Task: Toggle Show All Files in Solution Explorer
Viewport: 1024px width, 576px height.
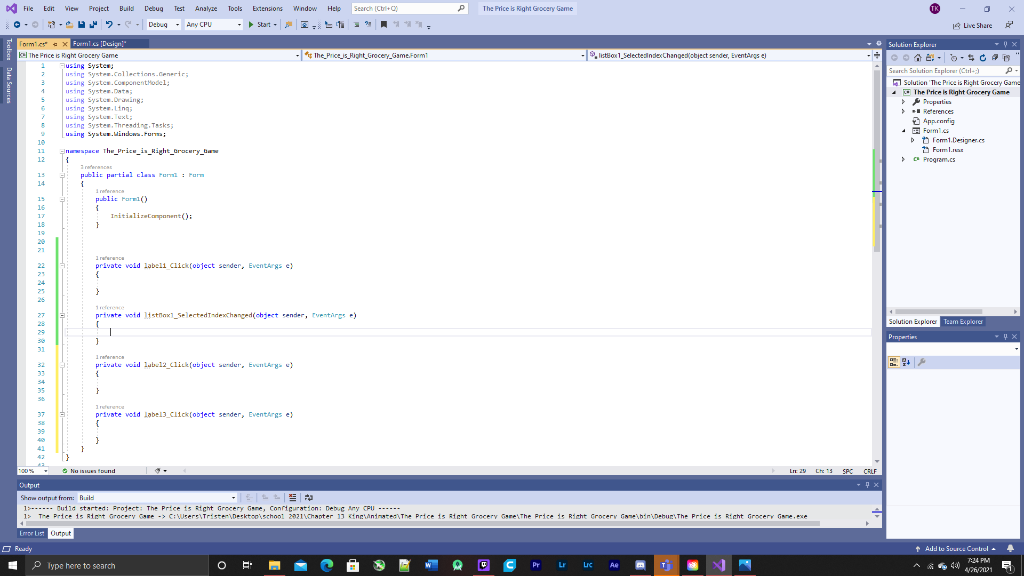Action: pyautogui.click(x=996, y=58)
